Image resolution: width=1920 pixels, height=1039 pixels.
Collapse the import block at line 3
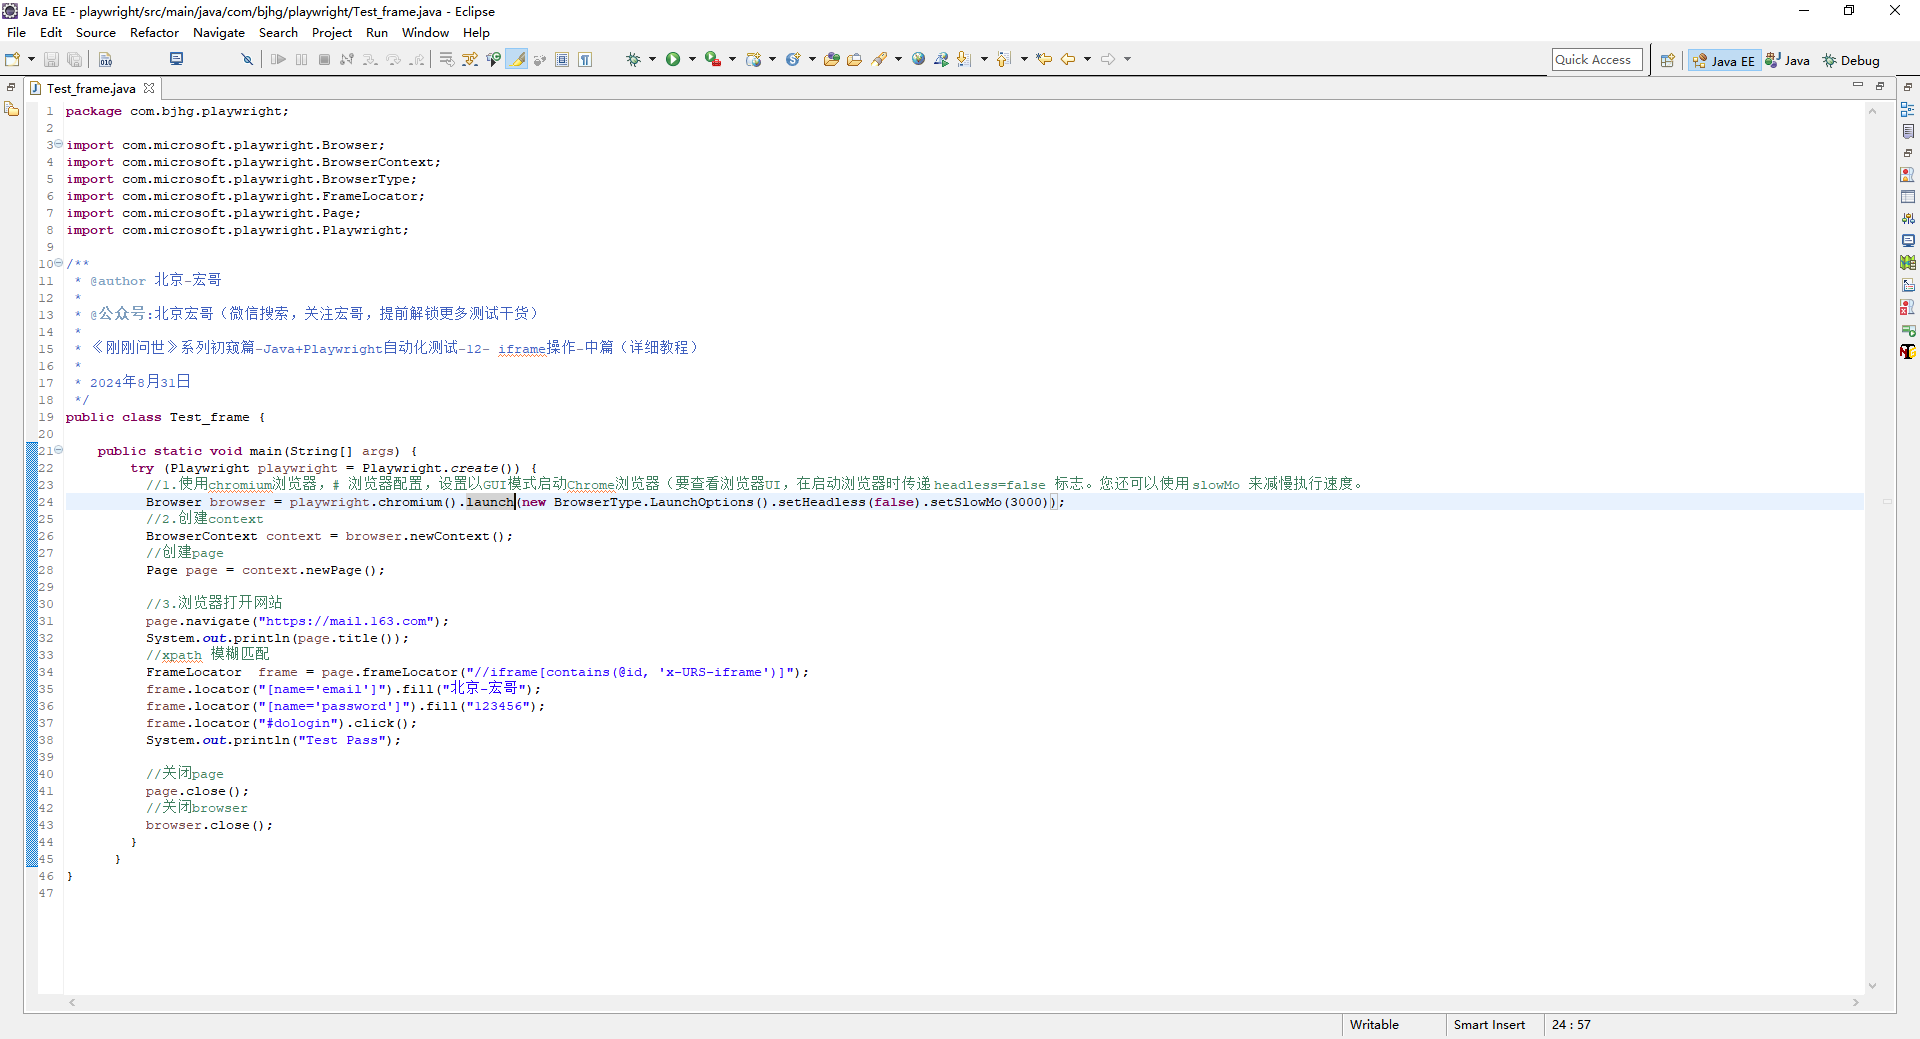(x=59, y=144)
